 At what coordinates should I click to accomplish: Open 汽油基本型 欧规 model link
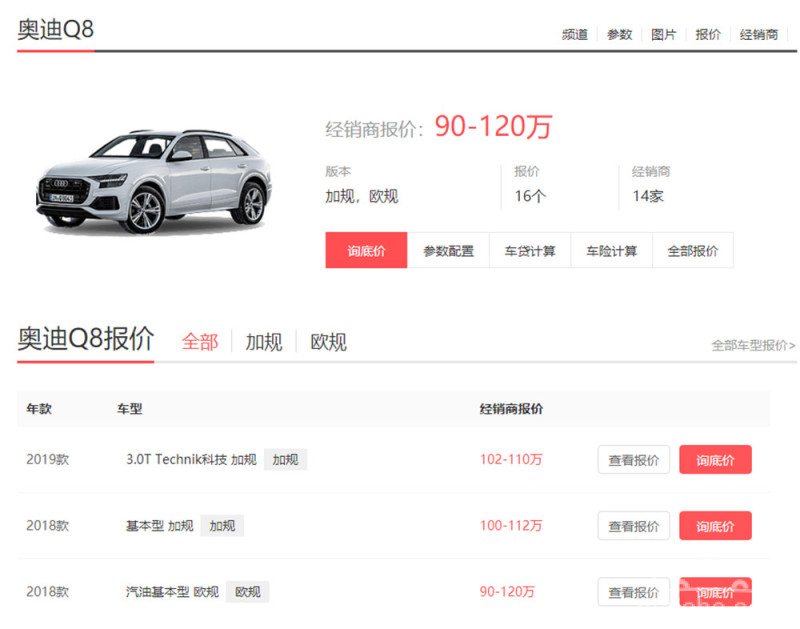click(171, 592)
